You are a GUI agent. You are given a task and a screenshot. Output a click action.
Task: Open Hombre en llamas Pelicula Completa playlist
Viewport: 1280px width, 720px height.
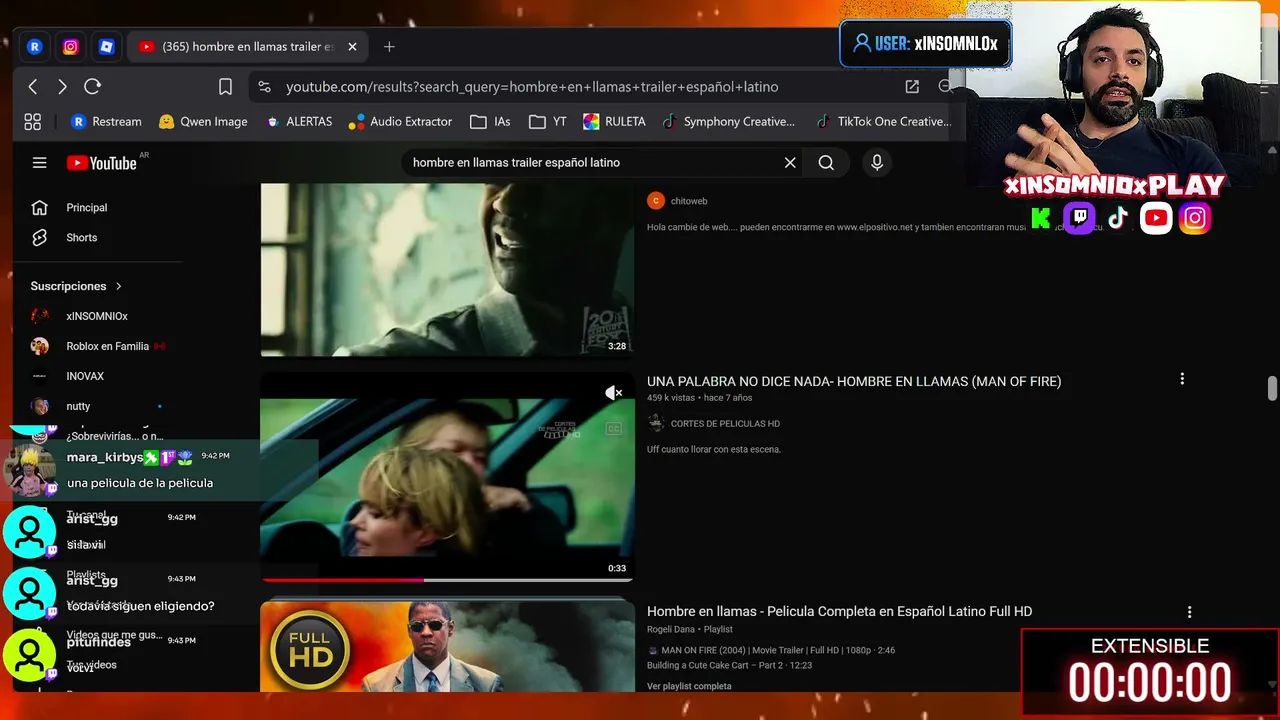(x=839, y=611)
